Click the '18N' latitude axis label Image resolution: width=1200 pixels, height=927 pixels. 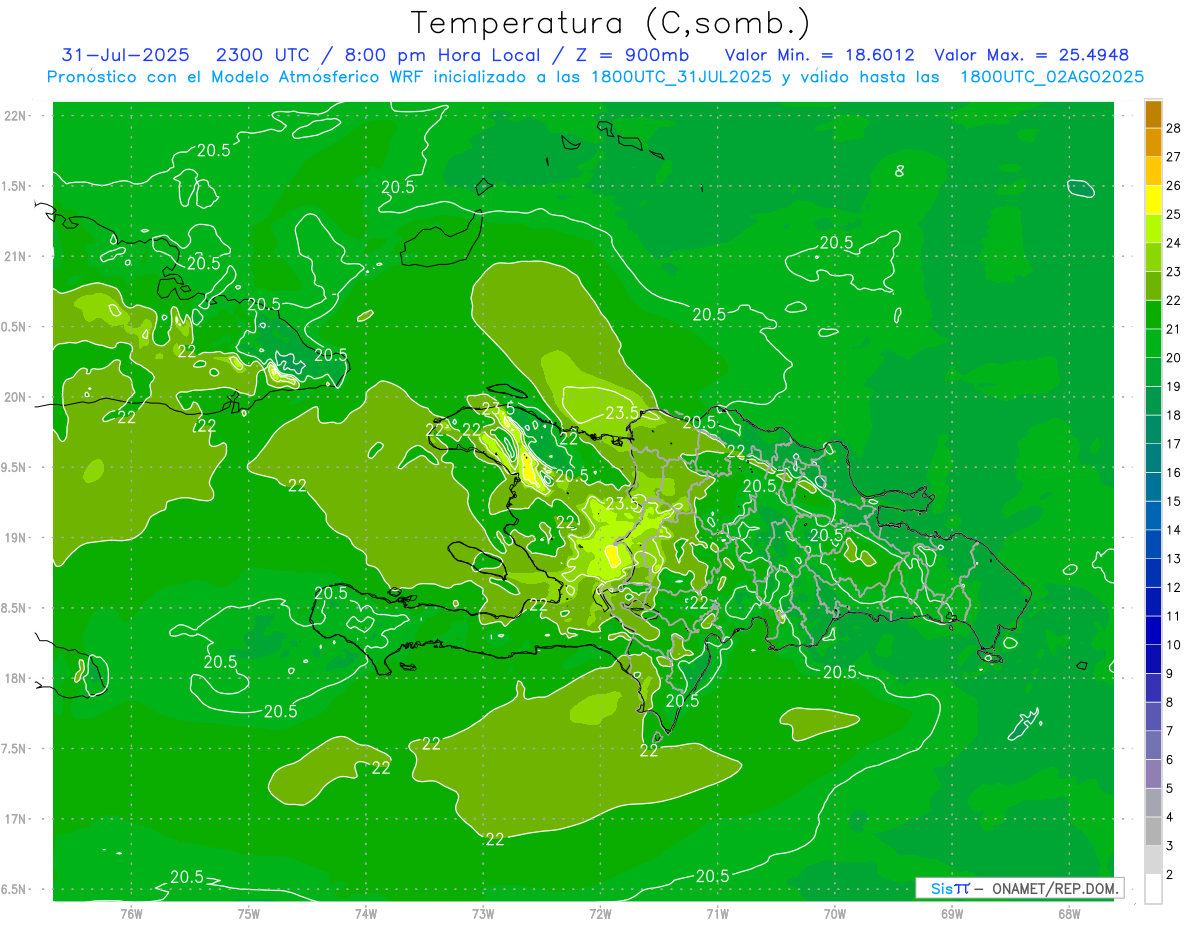(14, 678)
